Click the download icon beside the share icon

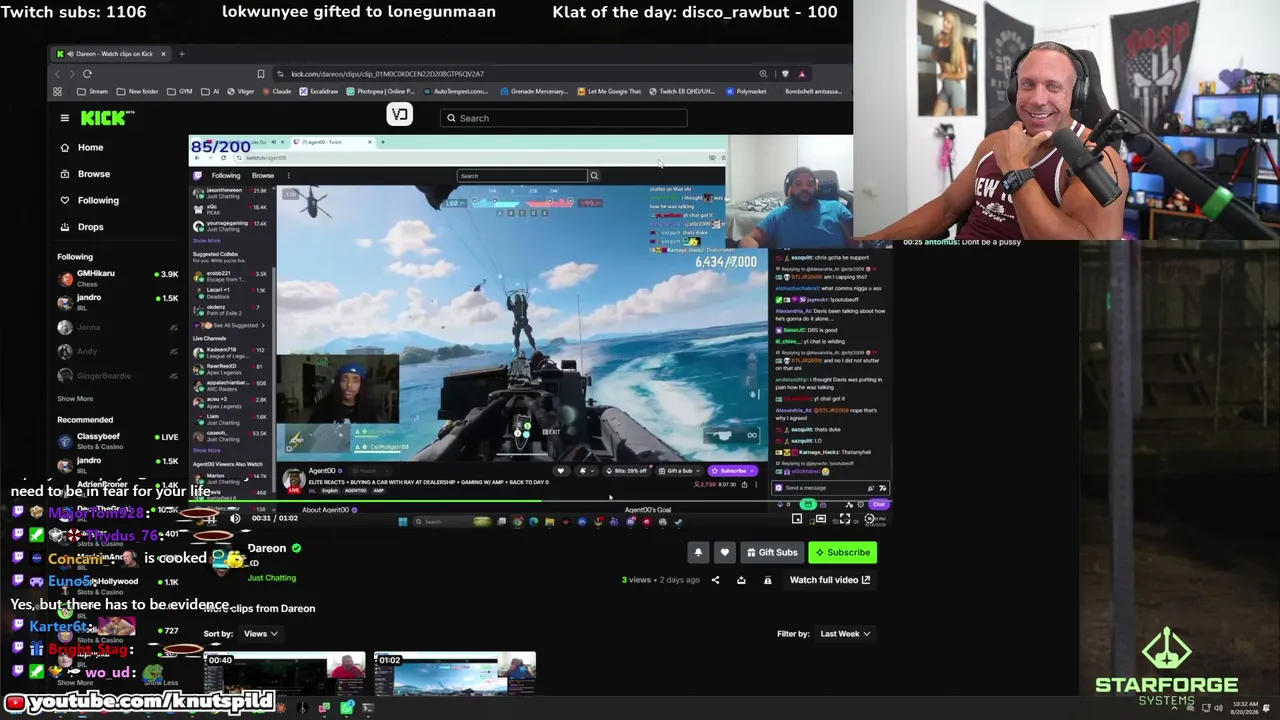coord(741,580)
